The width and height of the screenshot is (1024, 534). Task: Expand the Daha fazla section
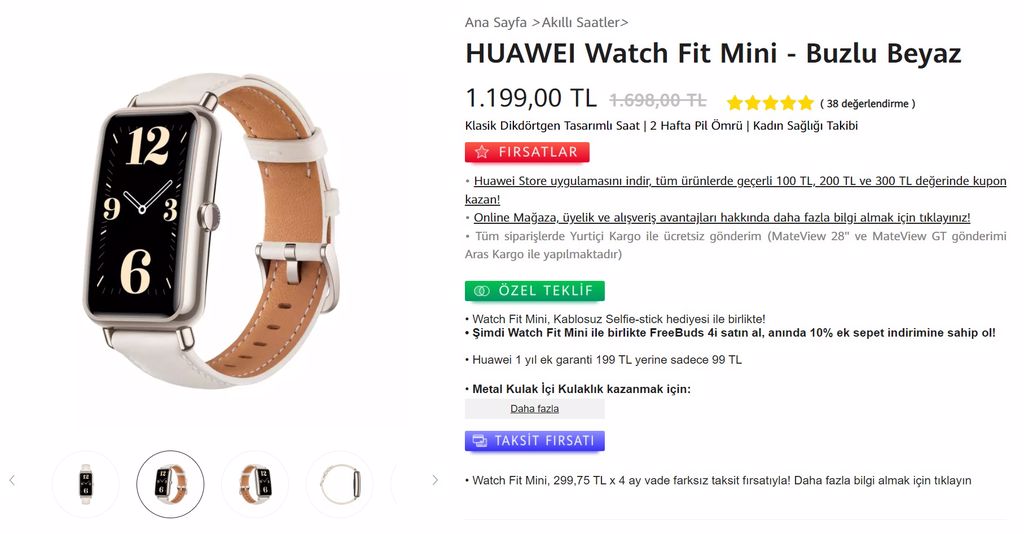535,409
